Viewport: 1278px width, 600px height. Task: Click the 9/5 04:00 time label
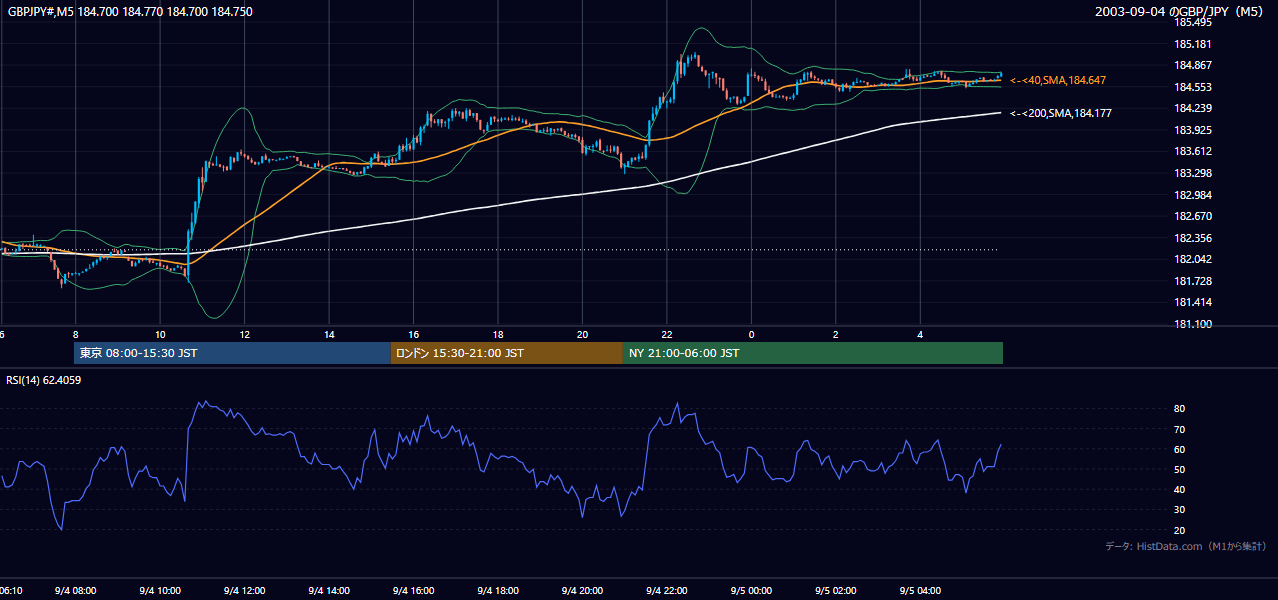tap(921, 591)
